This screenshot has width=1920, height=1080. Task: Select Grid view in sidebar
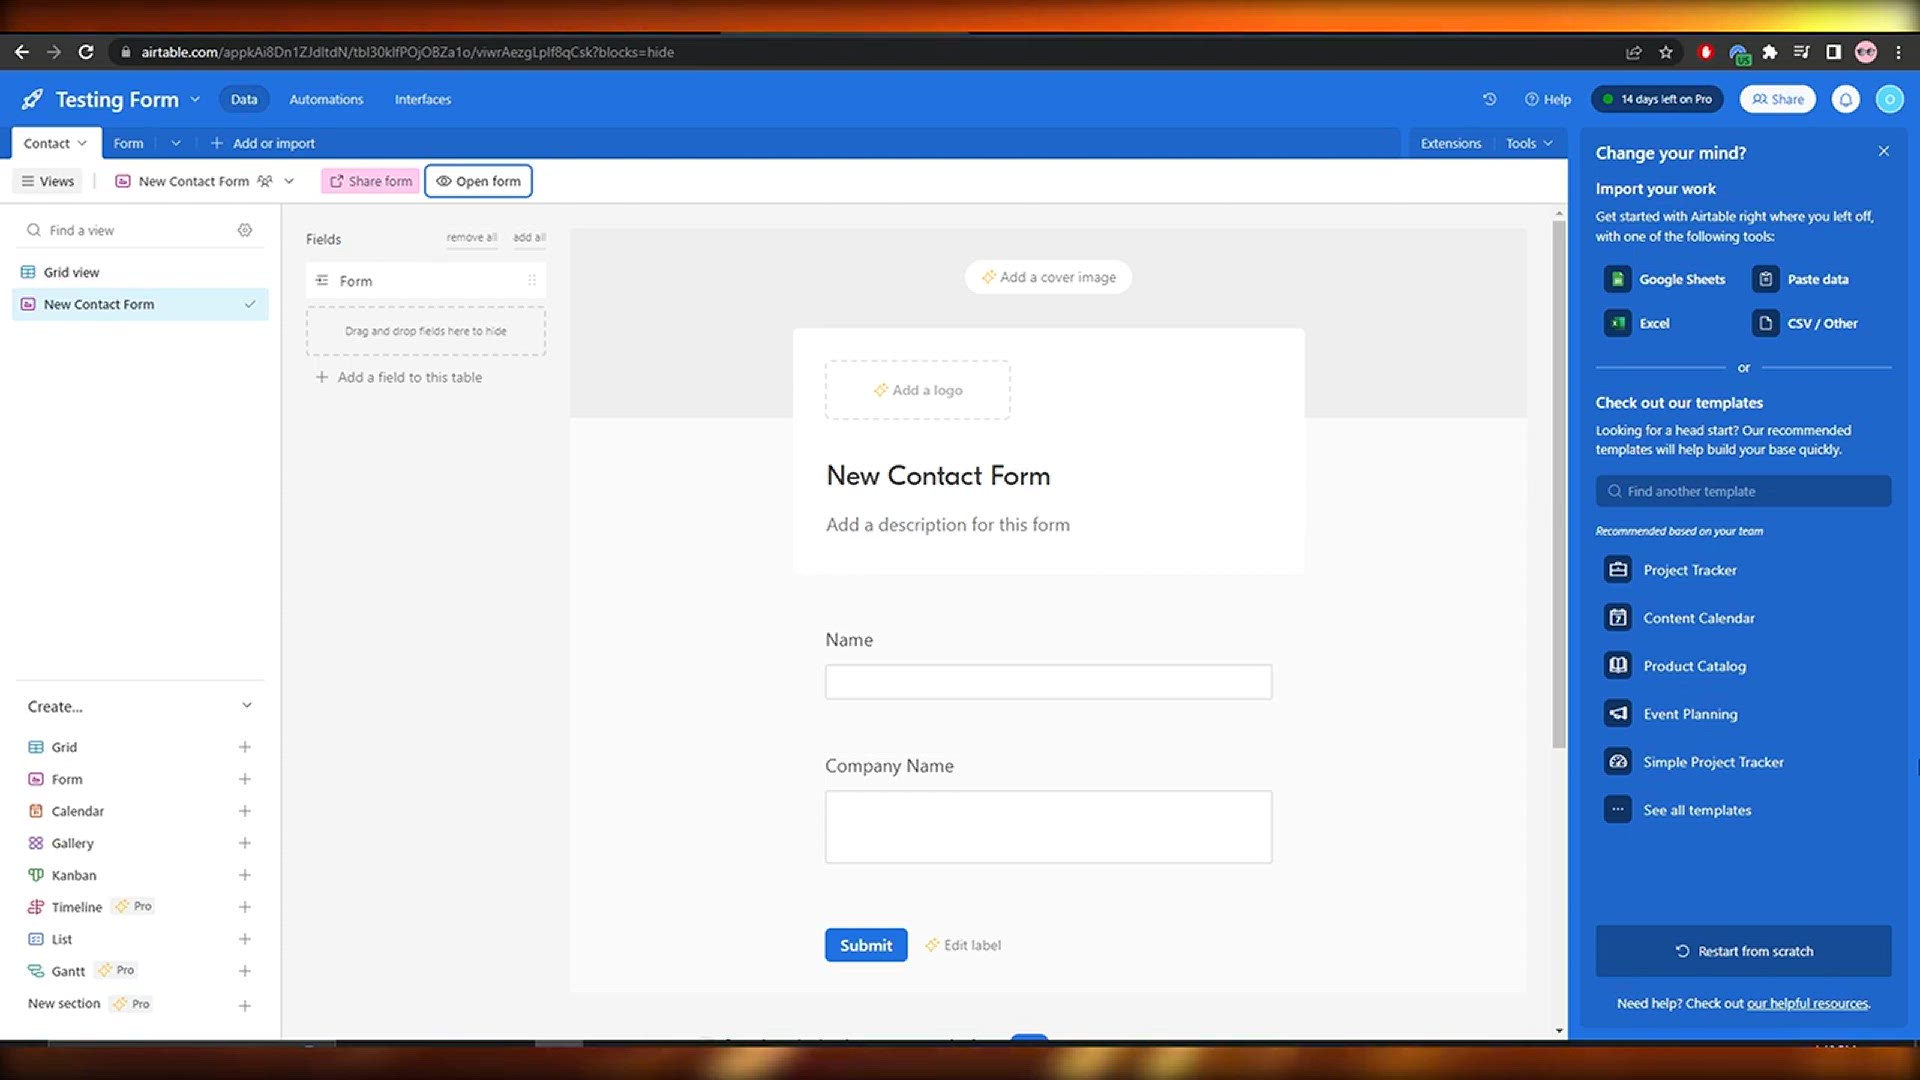pyautogui.click(x=140, y=272)
